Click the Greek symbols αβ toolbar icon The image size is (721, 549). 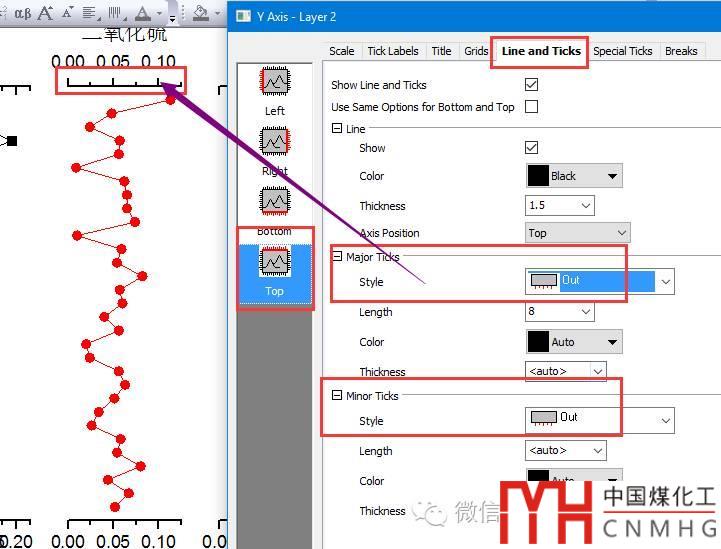[x=23, y=13]
